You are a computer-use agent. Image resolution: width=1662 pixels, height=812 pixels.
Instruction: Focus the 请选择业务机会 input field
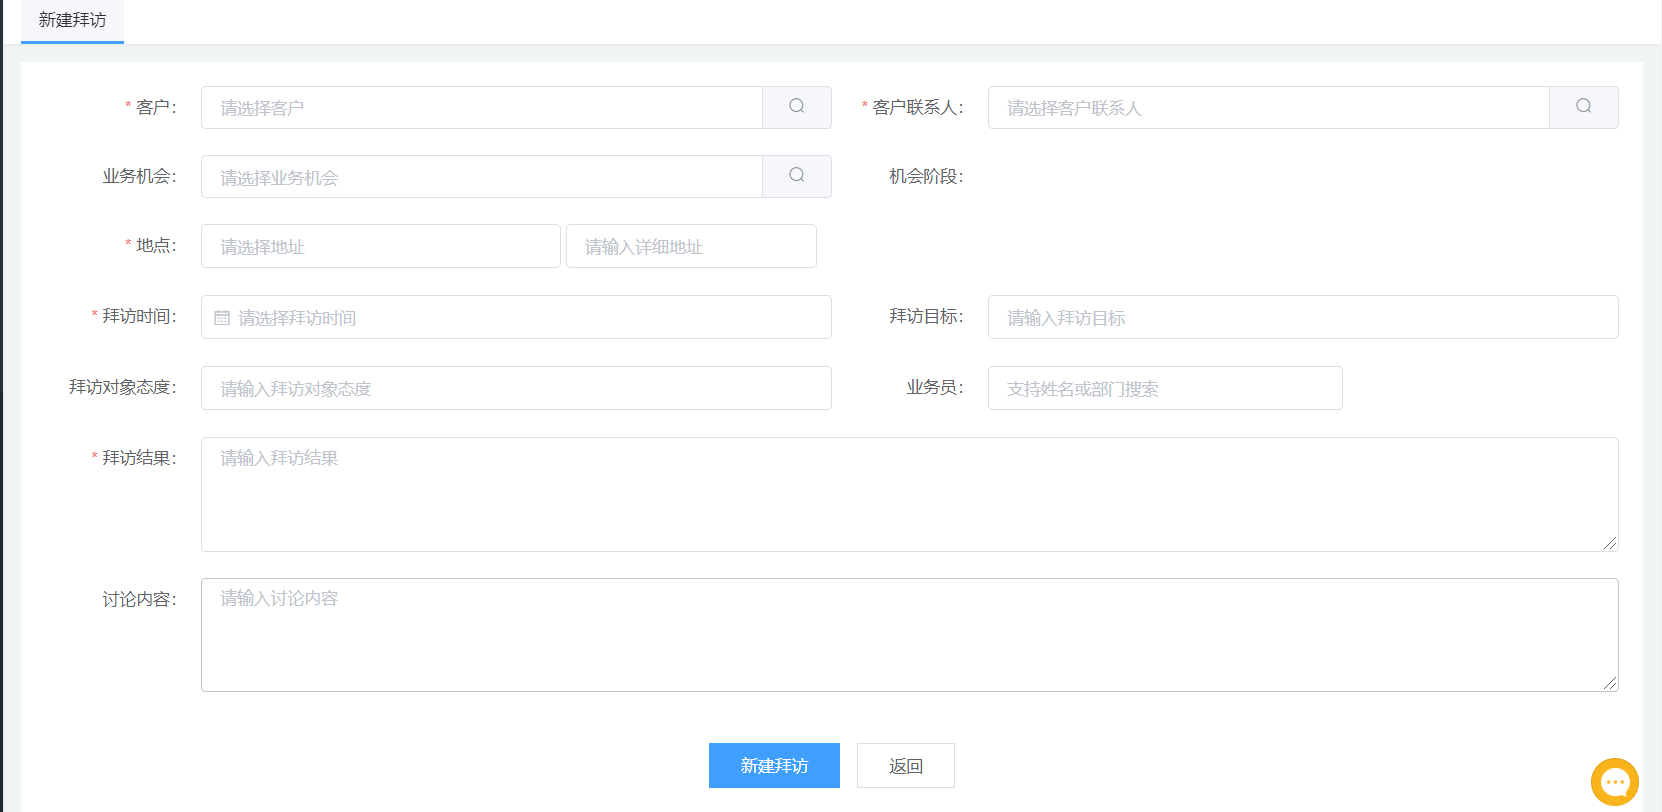tap(481, 177)
